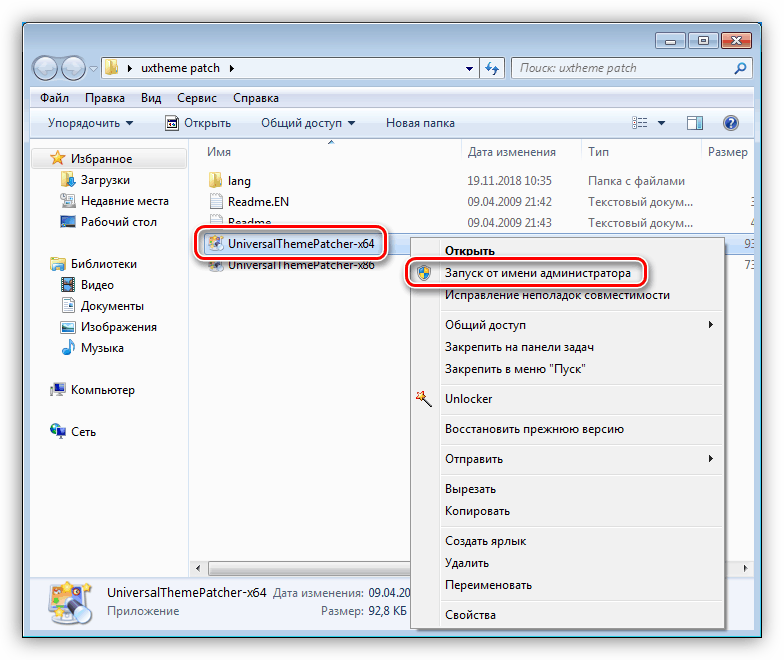Expand the Упорядочить dropdown

(90, 123)
